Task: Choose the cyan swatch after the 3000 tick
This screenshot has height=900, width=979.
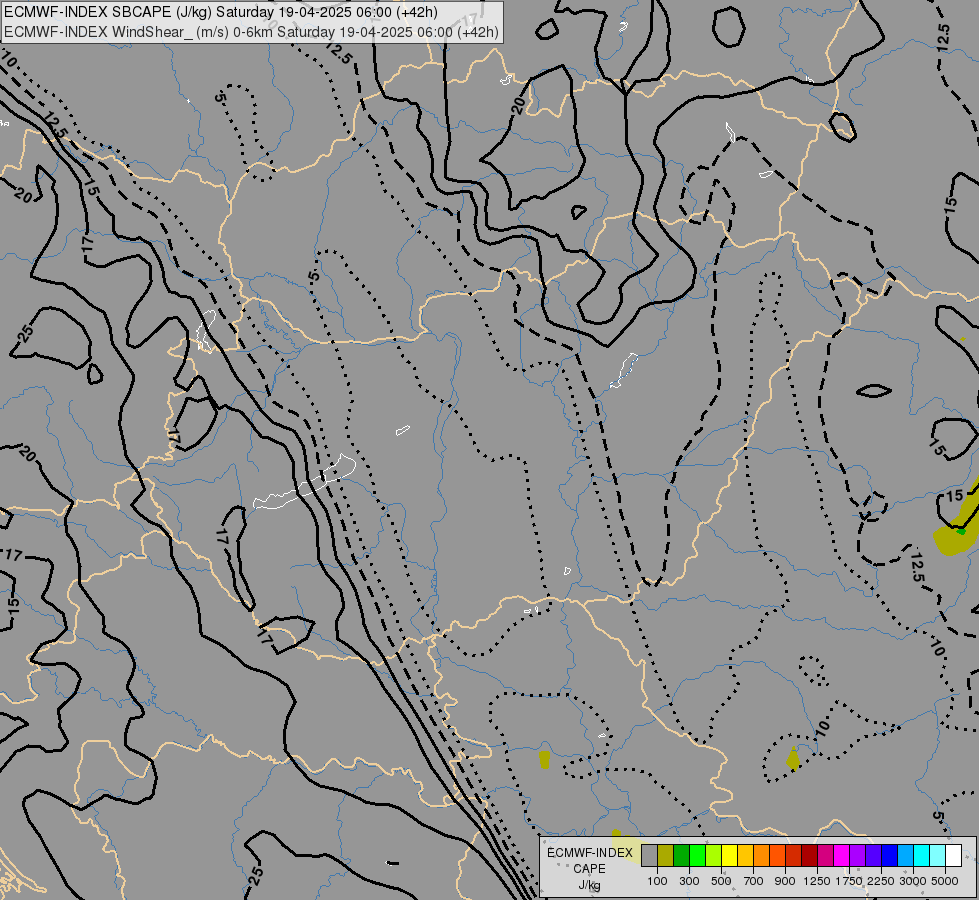Action: point(922,856)
